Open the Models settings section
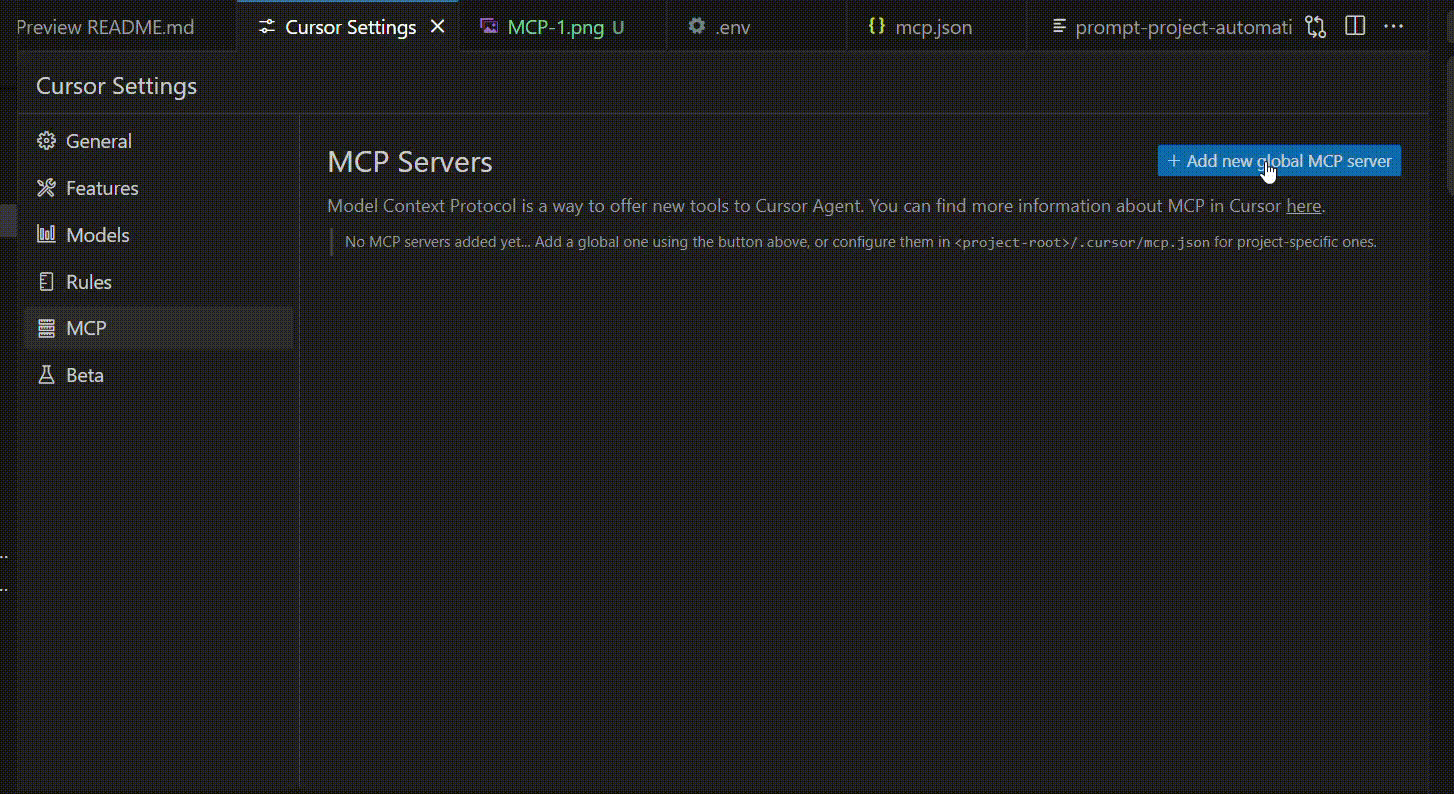Viewport: 1454px width, 794px height. pos(158,235)
